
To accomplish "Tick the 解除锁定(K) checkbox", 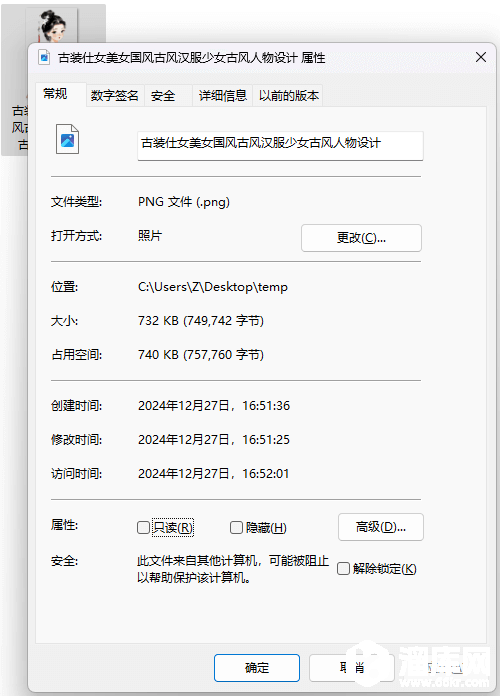I will pos(343,569).
